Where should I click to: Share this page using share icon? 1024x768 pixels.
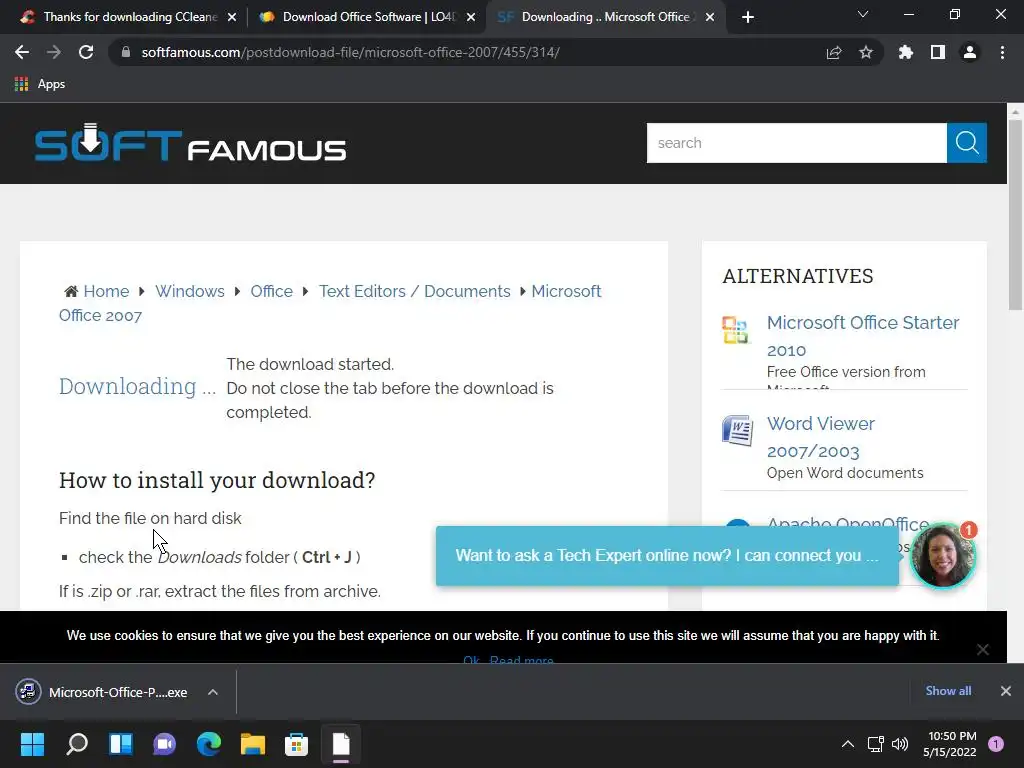click(x=834, y=52)
